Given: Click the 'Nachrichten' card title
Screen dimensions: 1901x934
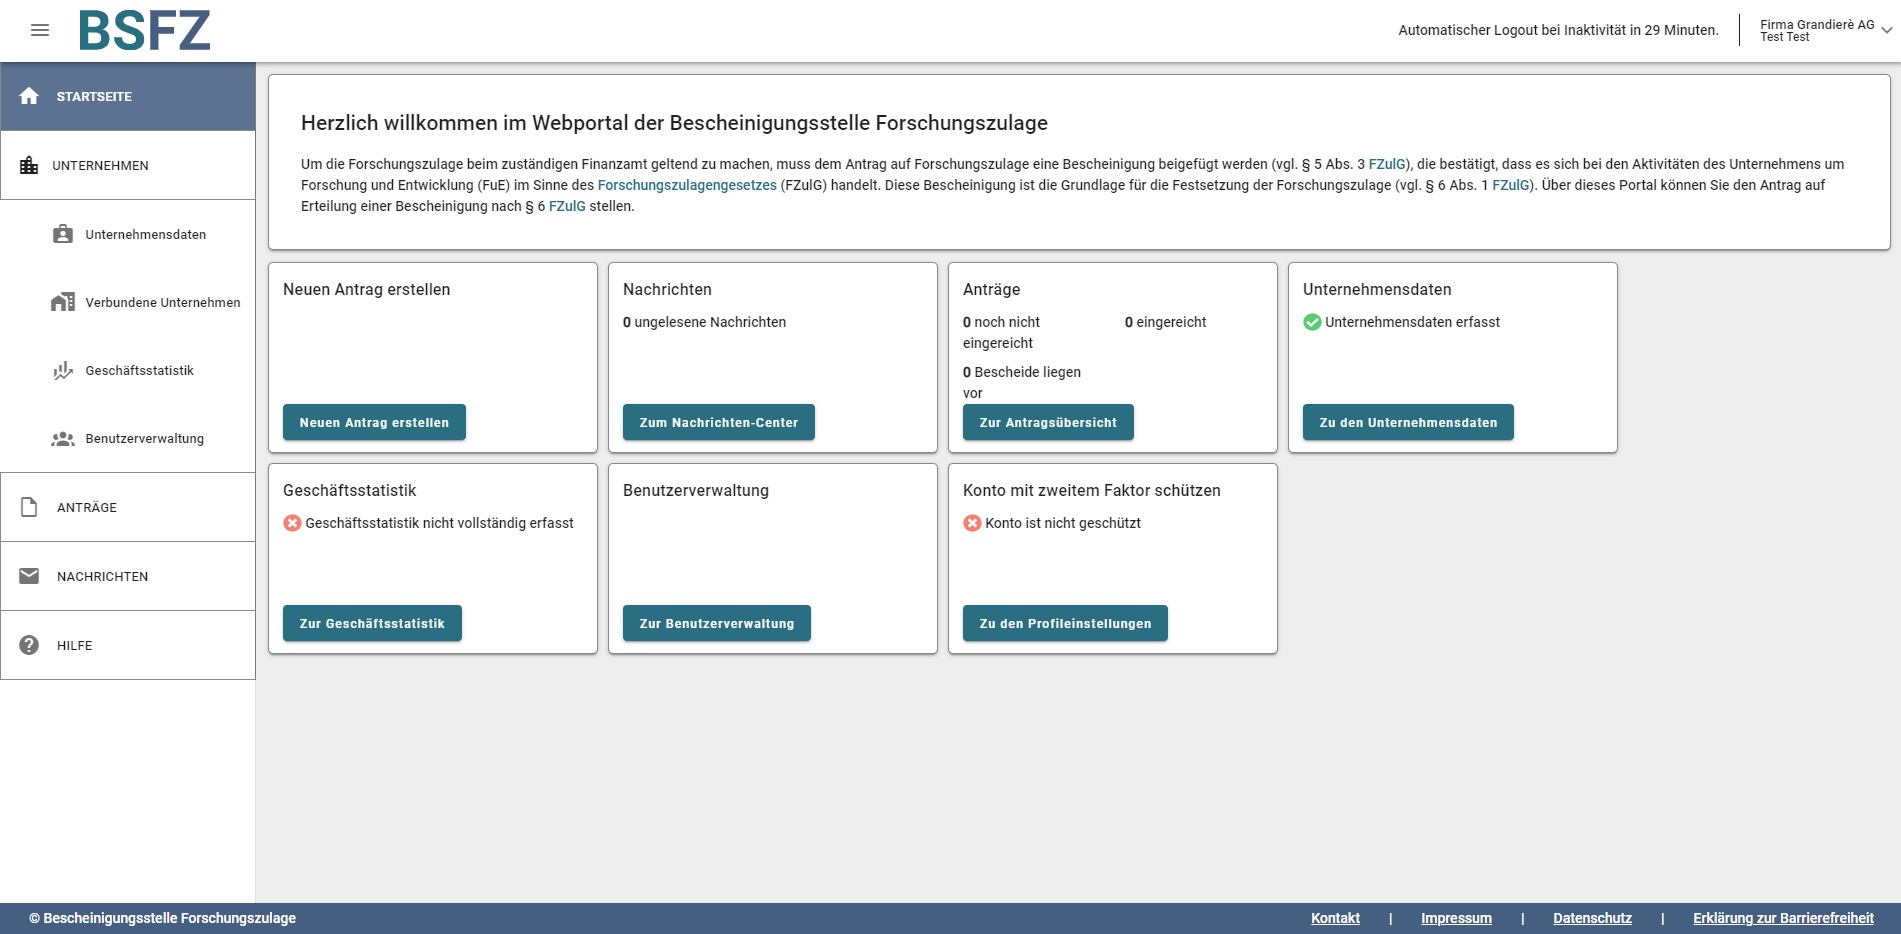Looking at the screenshot, I should [x=667, y=289].
